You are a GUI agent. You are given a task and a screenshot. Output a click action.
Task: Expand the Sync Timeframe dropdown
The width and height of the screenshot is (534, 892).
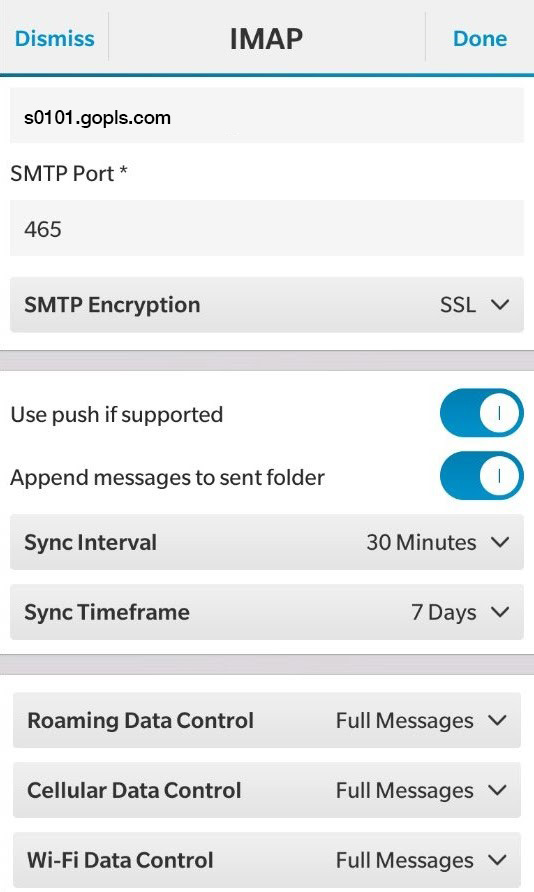click(267, 612)
